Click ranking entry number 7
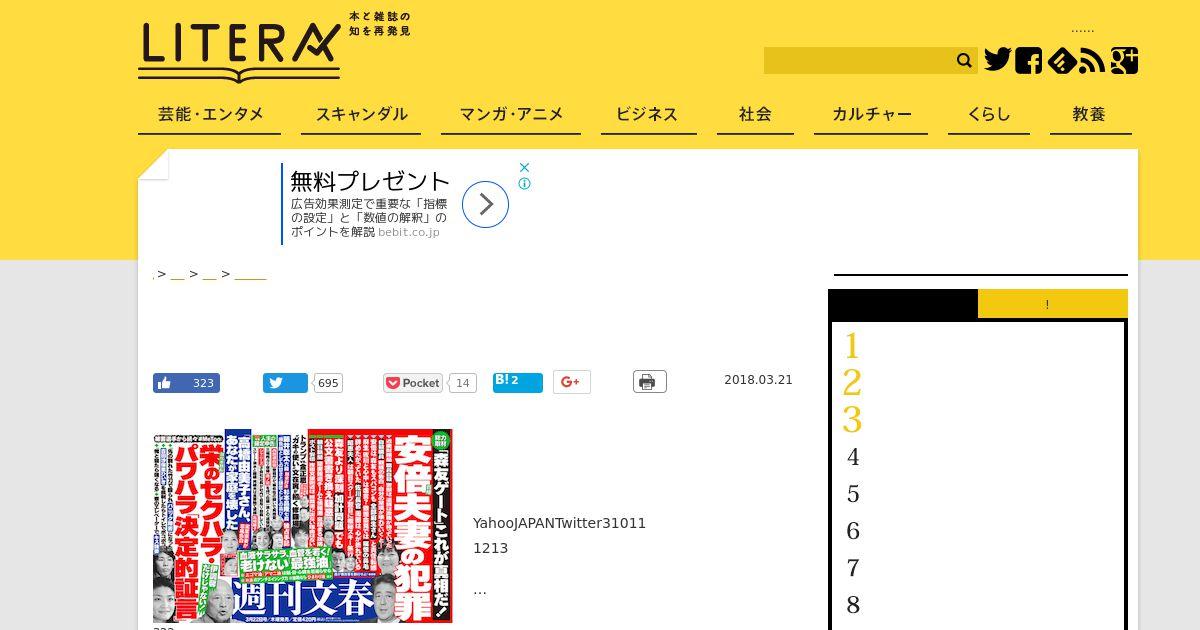 [853, 568]
